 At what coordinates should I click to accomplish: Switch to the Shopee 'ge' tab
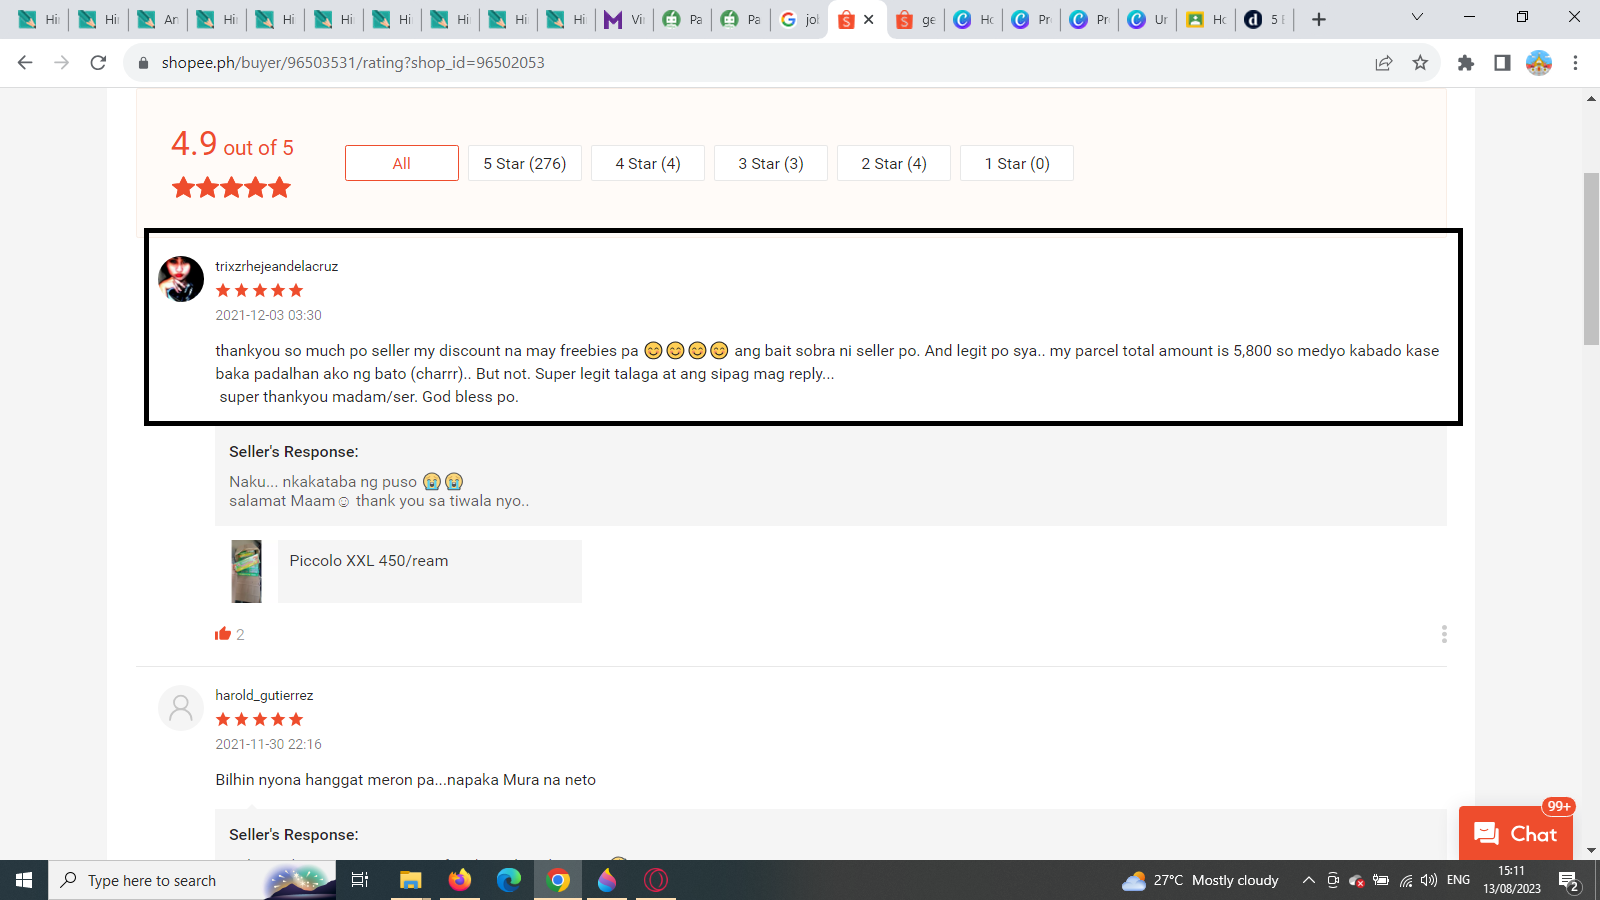916,19
